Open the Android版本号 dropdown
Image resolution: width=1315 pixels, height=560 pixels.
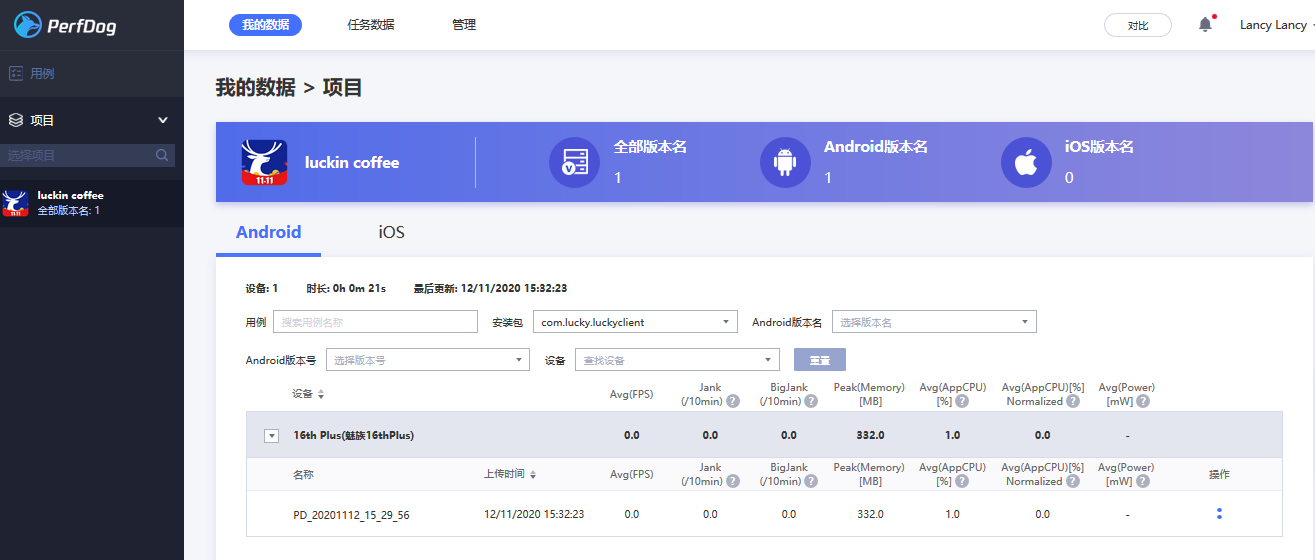point(428,360)
